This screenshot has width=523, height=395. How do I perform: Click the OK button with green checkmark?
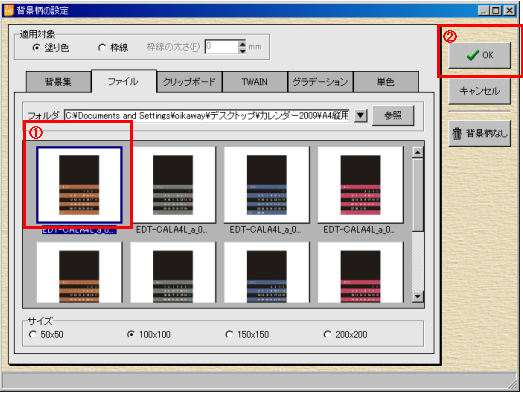click(479, 55)
